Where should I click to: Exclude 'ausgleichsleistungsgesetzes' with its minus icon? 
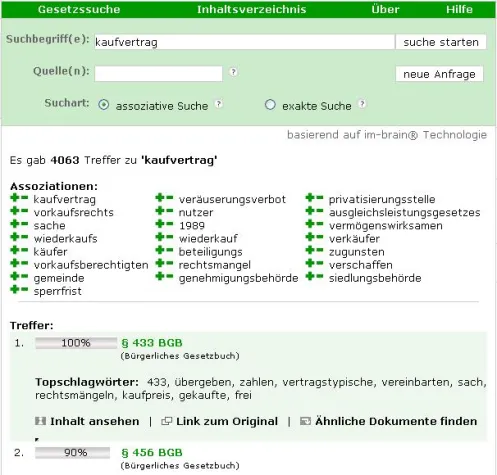coord(319,211)
